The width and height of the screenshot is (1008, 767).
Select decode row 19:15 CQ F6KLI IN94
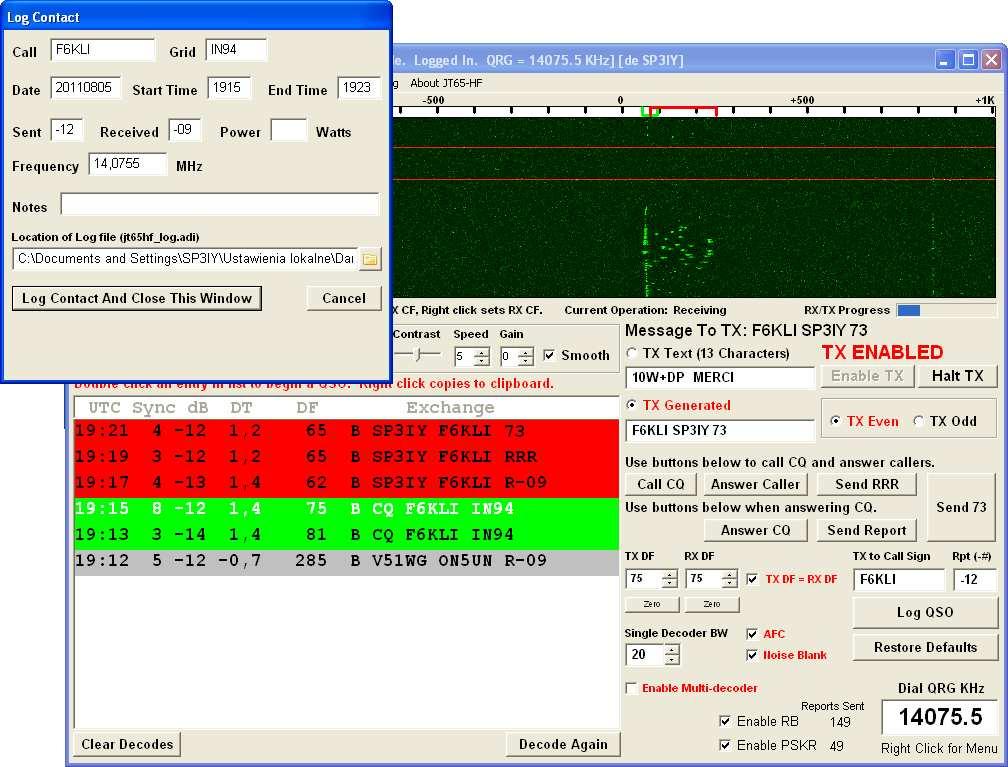(346, 509)
